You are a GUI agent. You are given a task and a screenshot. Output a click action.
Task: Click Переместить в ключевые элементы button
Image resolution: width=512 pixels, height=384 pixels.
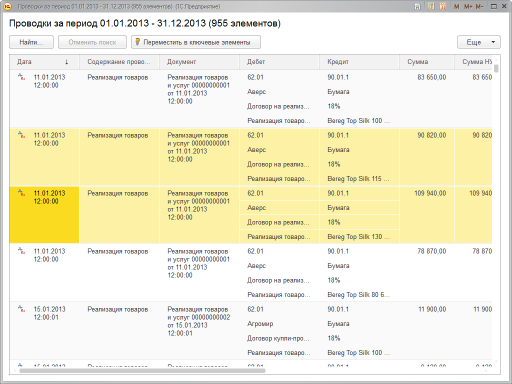coord(196,42)
